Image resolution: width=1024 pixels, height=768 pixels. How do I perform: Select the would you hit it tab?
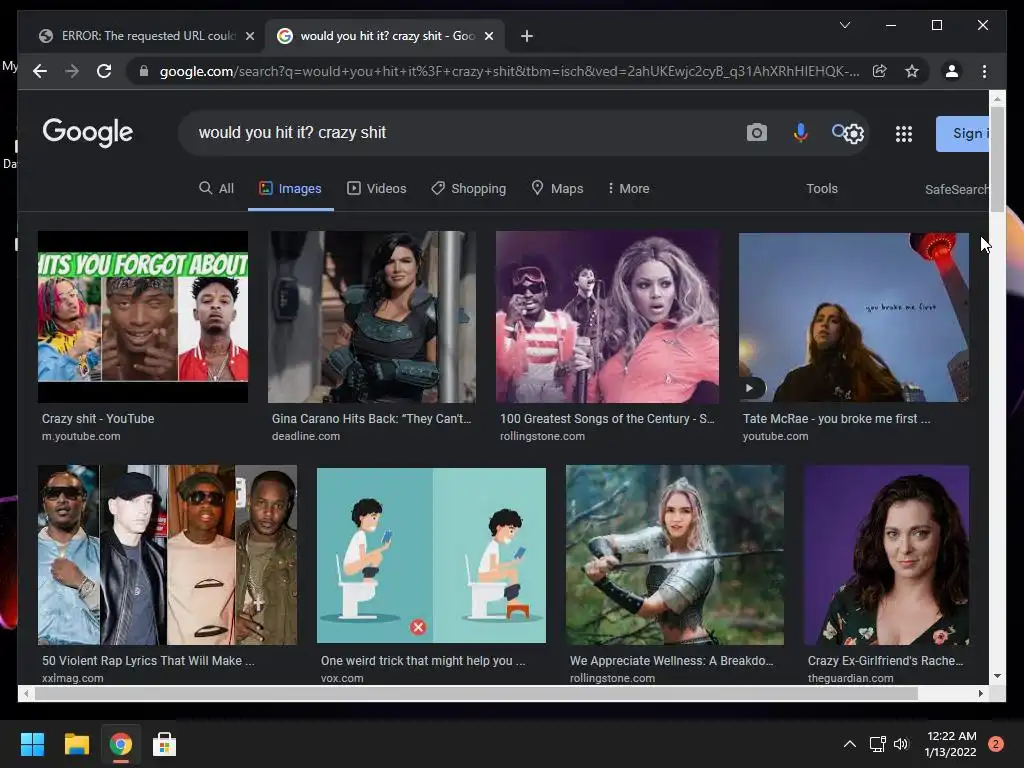pyautogui.click(x=384, y=36)
